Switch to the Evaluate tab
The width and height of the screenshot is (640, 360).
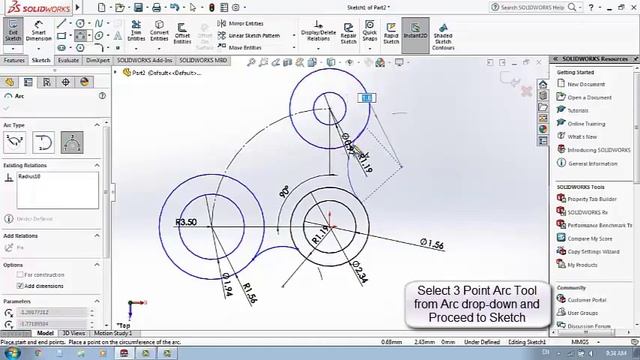point(68,60)
